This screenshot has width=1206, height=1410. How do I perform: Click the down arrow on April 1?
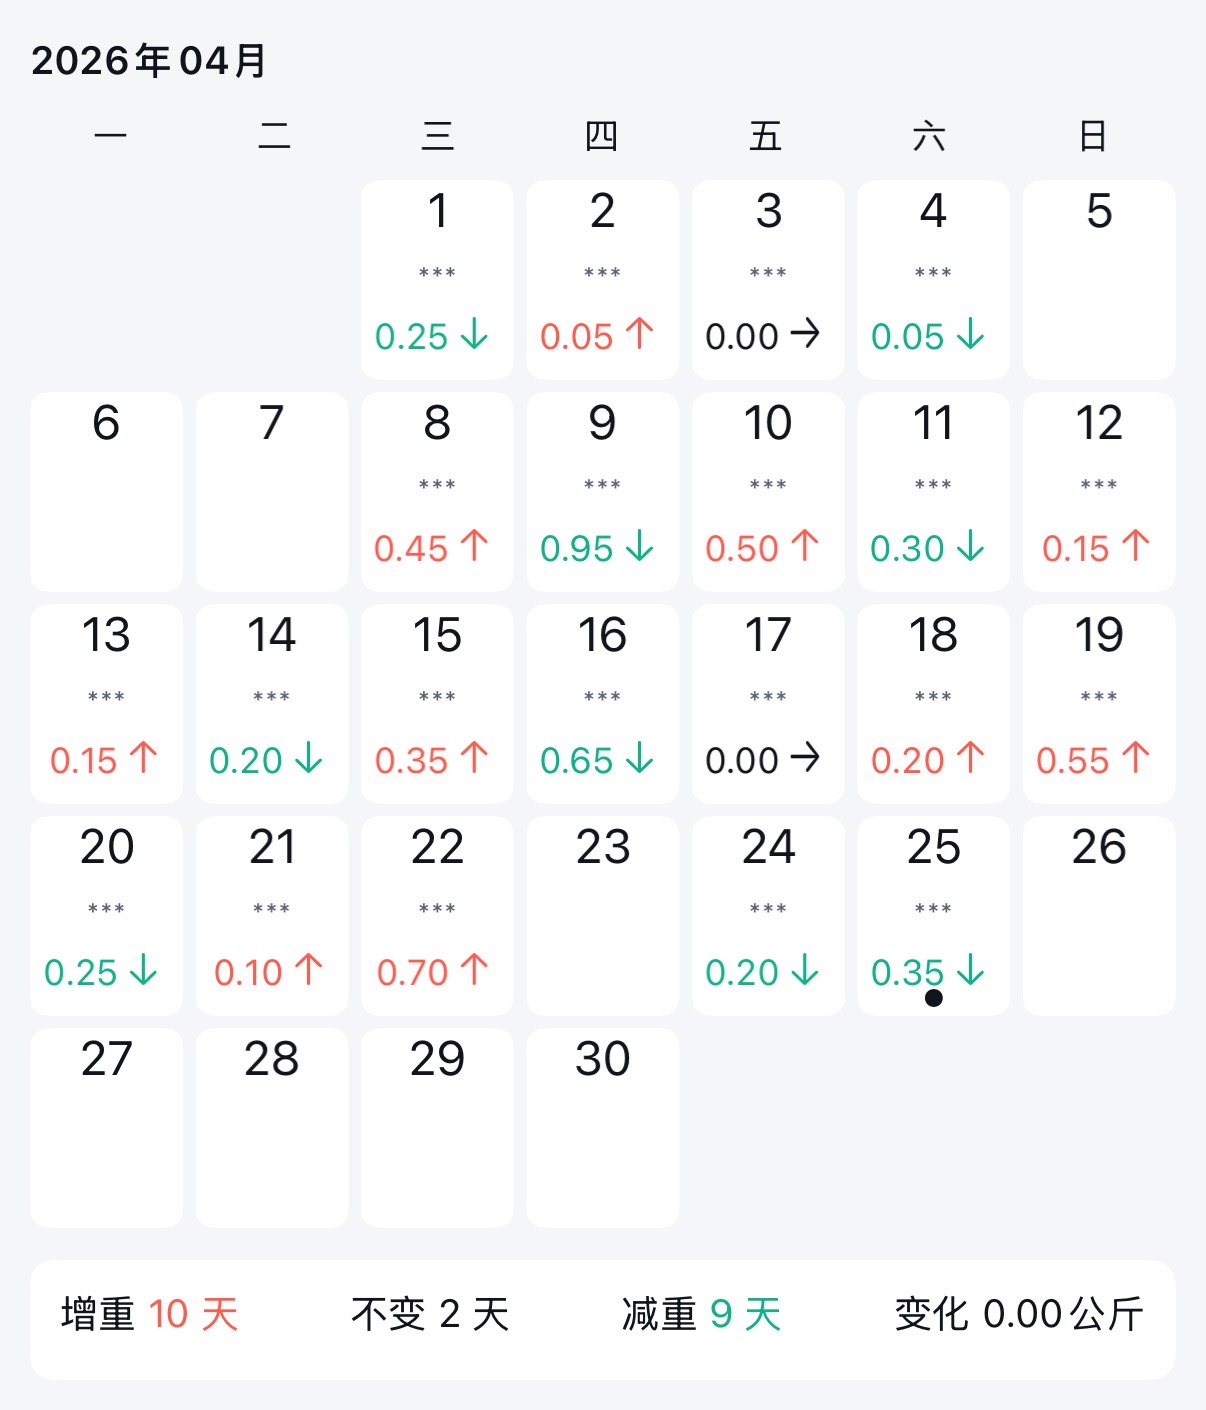click(475, 334)
